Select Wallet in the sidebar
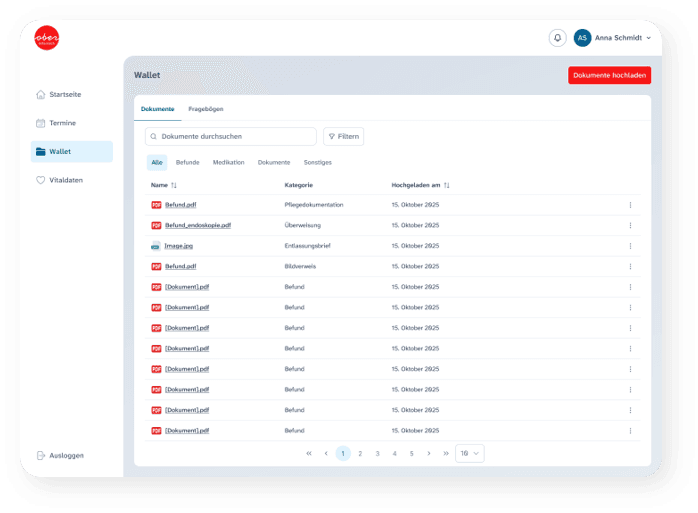Viewport: 698px width, 513px height. (x=72, y=151)
